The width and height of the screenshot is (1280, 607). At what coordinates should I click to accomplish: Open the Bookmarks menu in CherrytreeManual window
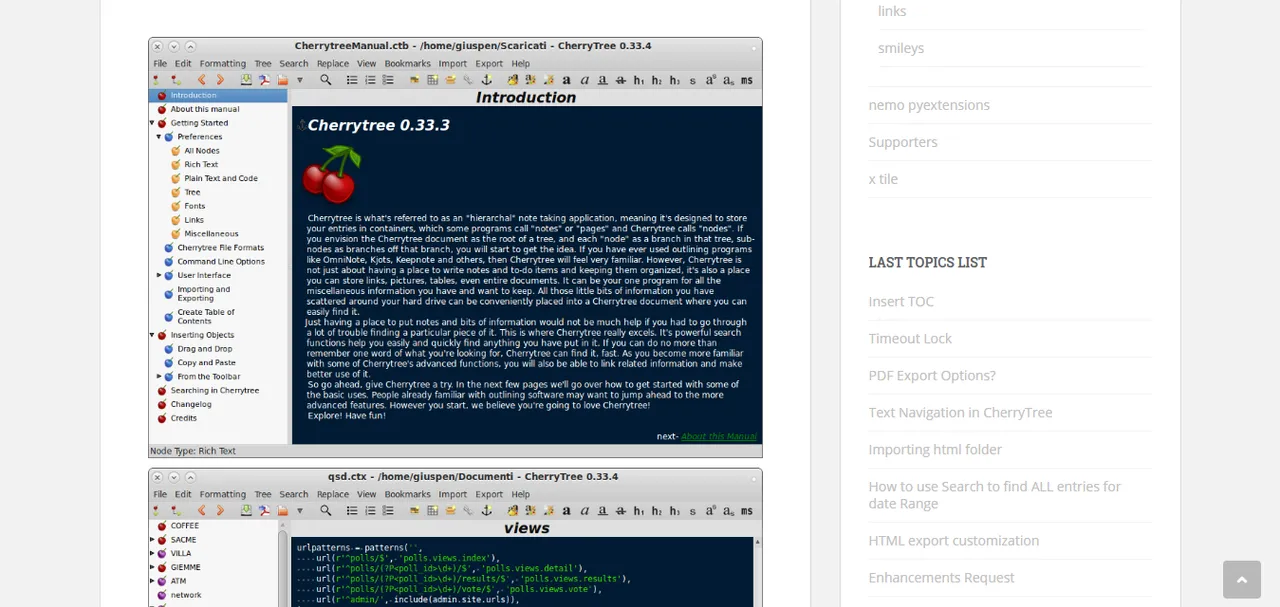tap(407, 63)
